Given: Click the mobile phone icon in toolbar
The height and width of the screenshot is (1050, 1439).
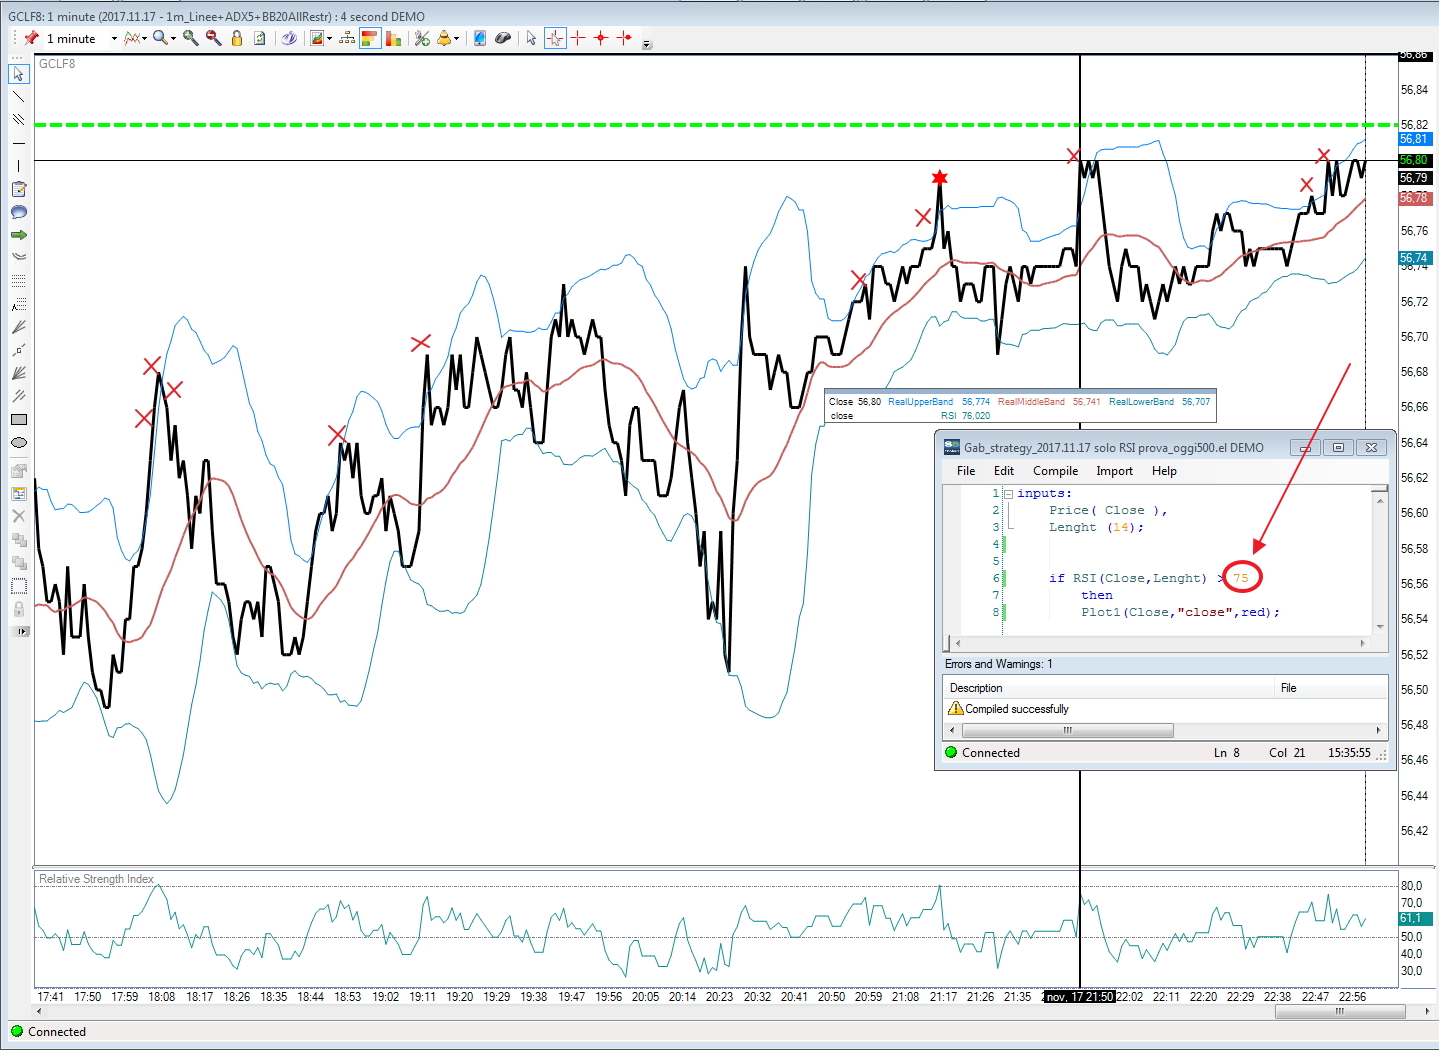Looking at the screenshot, I should 479,38.
